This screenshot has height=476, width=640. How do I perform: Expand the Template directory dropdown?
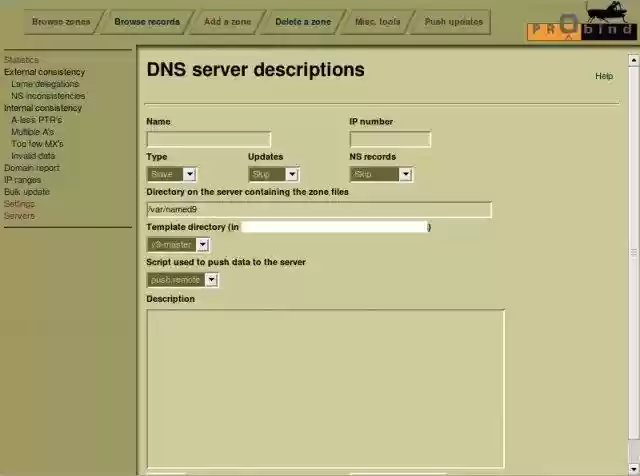(x=178, y=245)
